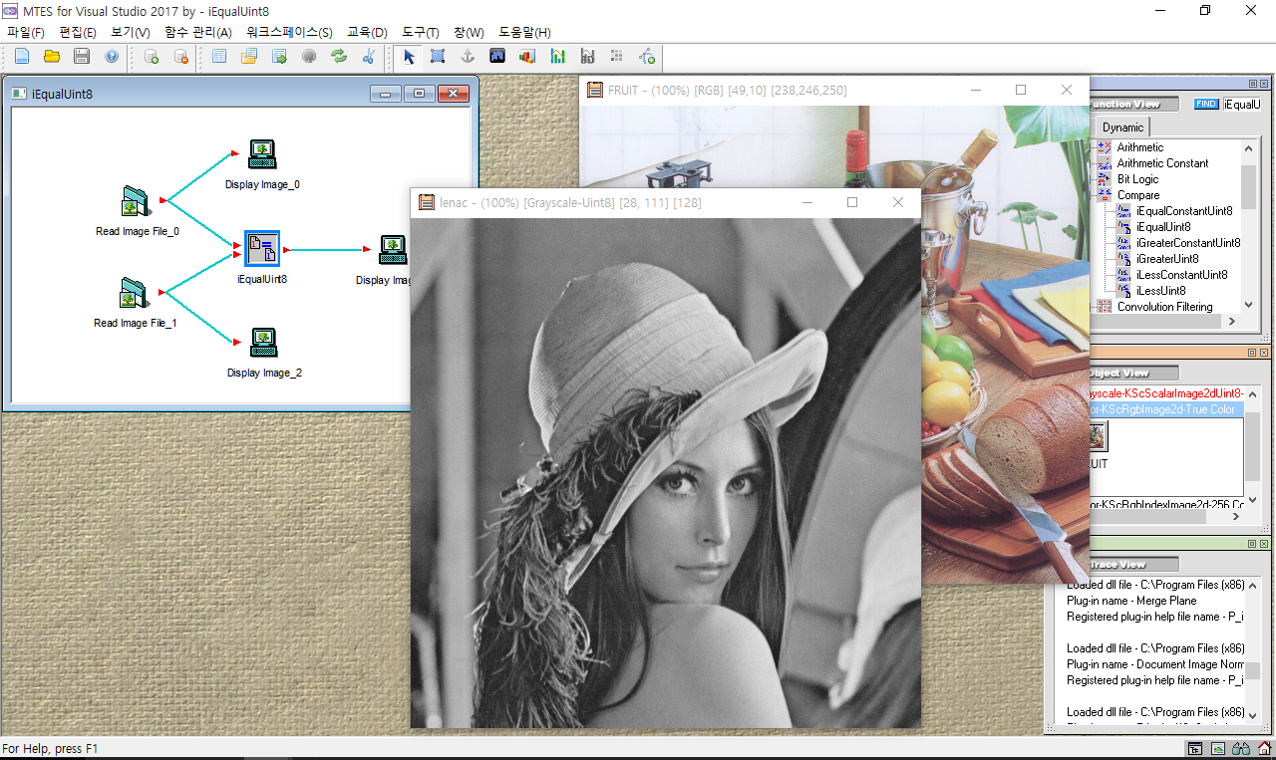Click the scissors cut toolbar icon
The image size is (1276, 760).
(368, 57)
